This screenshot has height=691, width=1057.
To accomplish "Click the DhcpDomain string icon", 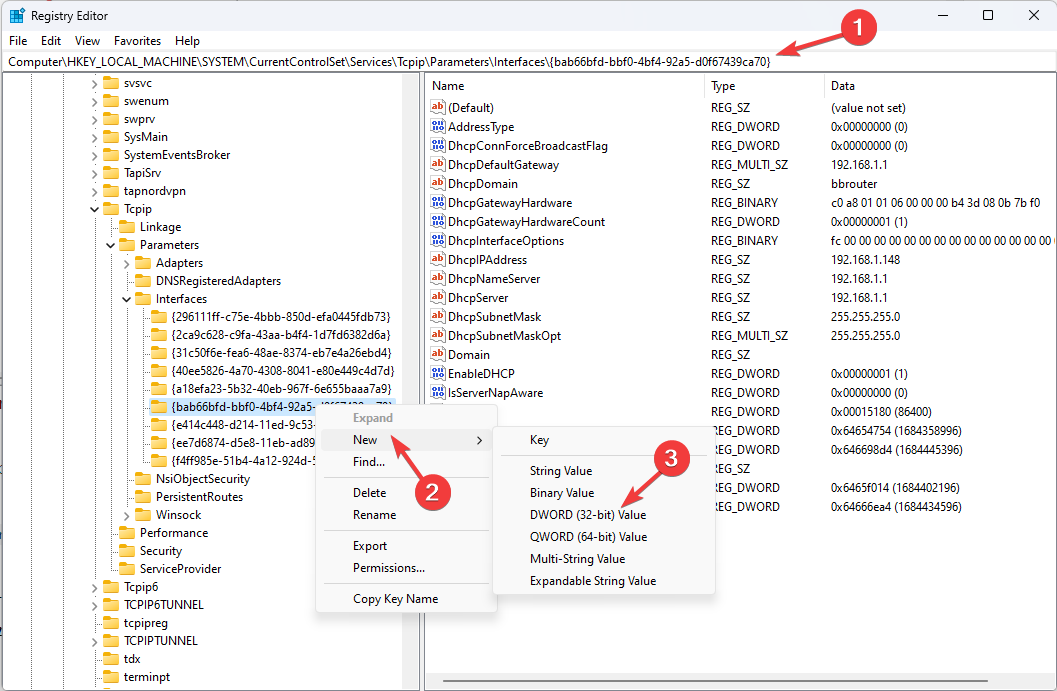I will coord(437,183).
